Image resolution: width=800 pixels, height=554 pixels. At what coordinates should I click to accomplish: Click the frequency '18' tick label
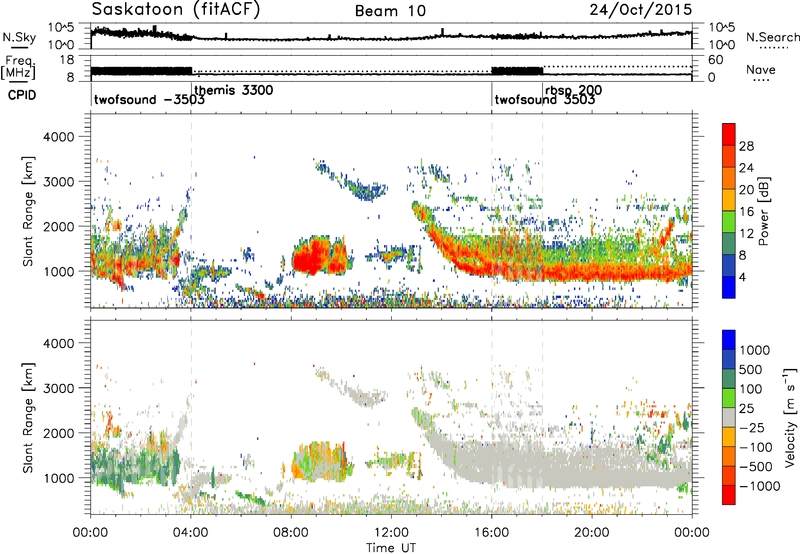click(x=66, y=59)
